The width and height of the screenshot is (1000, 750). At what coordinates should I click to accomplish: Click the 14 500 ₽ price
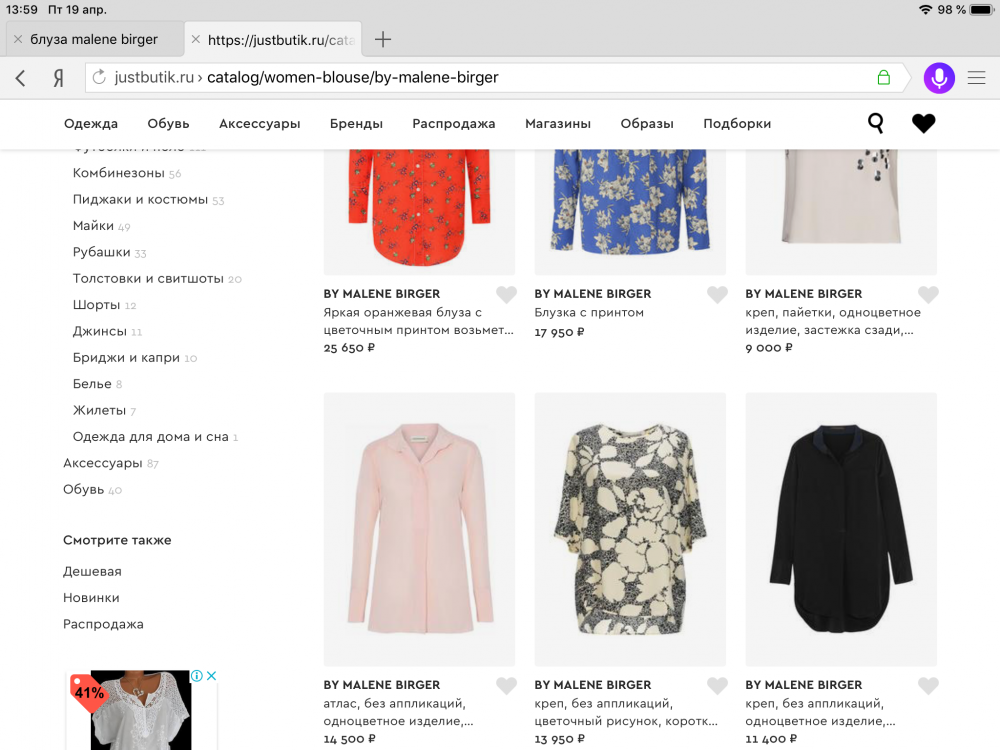pos(349,739)
